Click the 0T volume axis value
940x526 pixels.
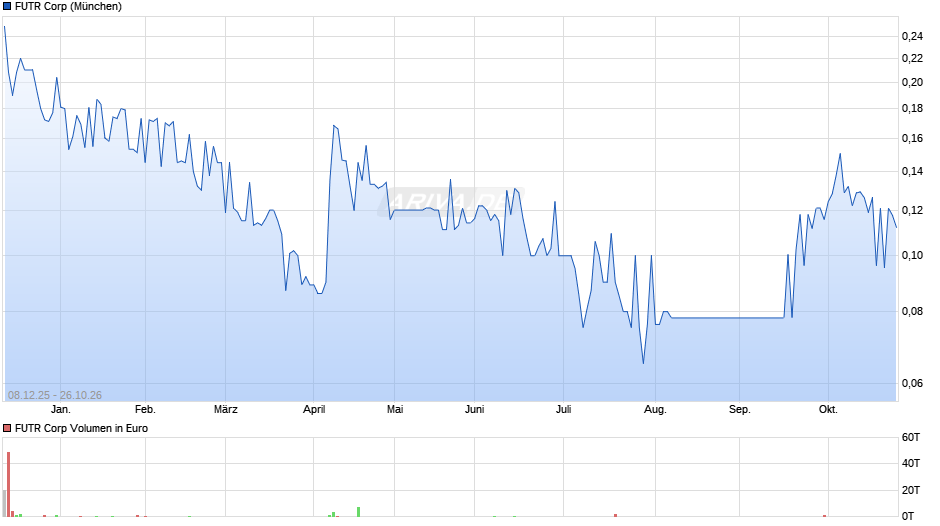pos(908,516)
